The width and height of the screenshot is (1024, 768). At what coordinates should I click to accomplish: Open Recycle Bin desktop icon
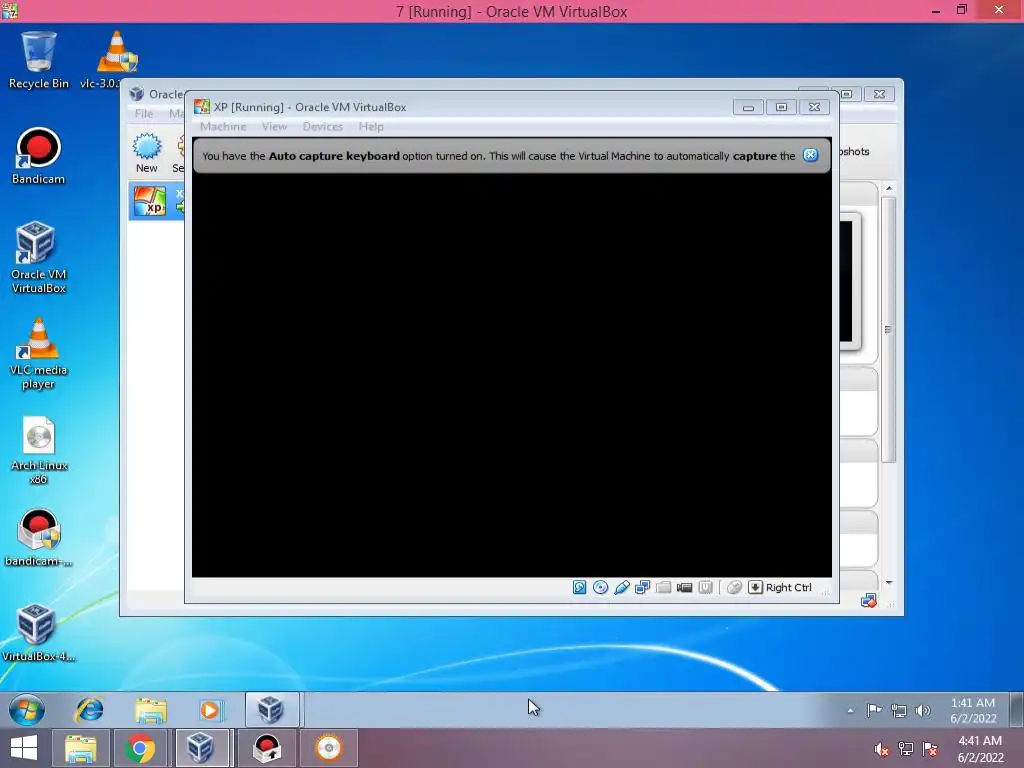(39, 60)
